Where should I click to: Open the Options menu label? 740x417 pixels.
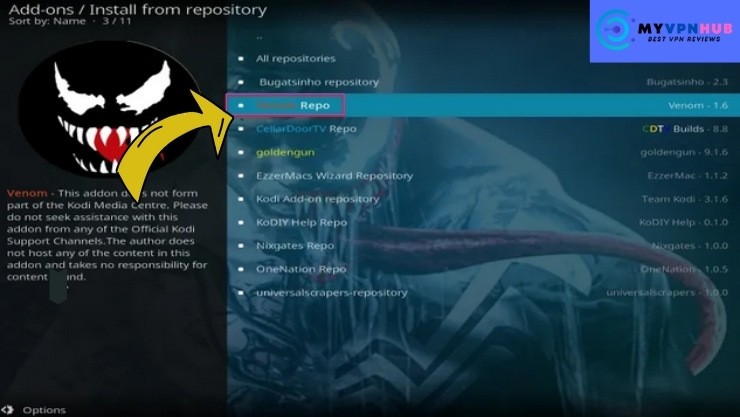point(44,410)
